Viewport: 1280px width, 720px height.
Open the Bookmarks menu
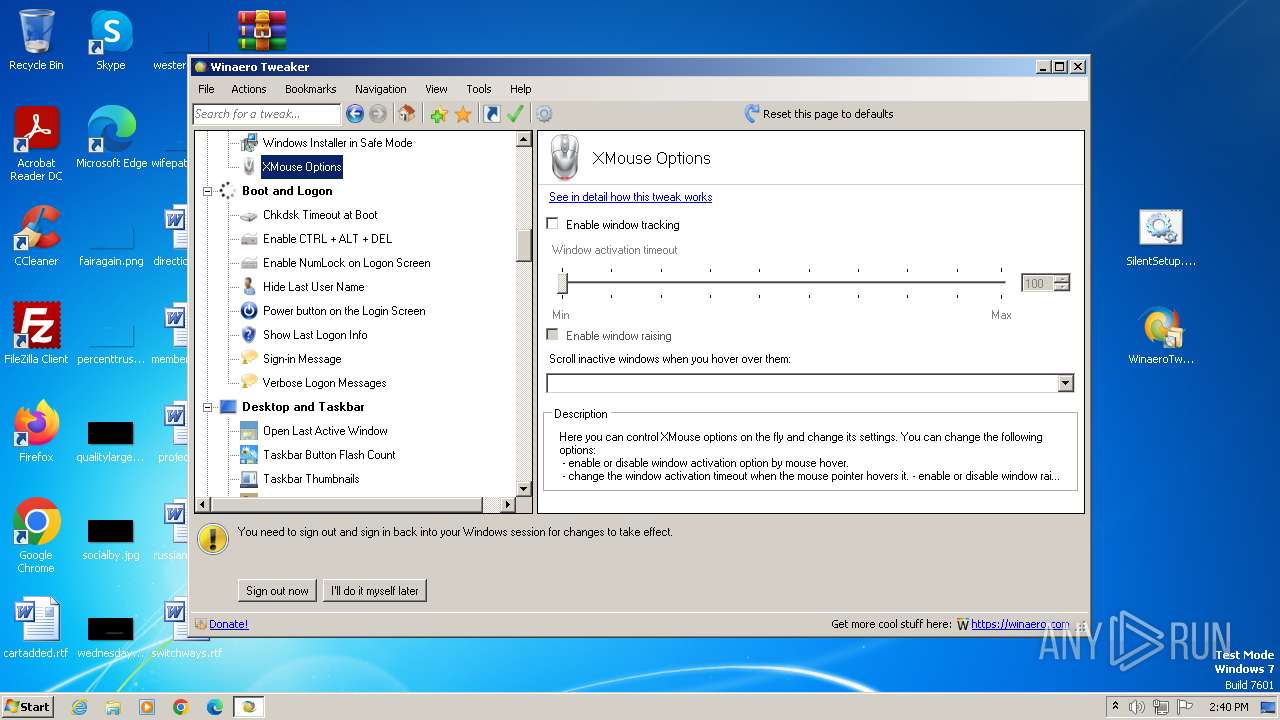[310, 89]
